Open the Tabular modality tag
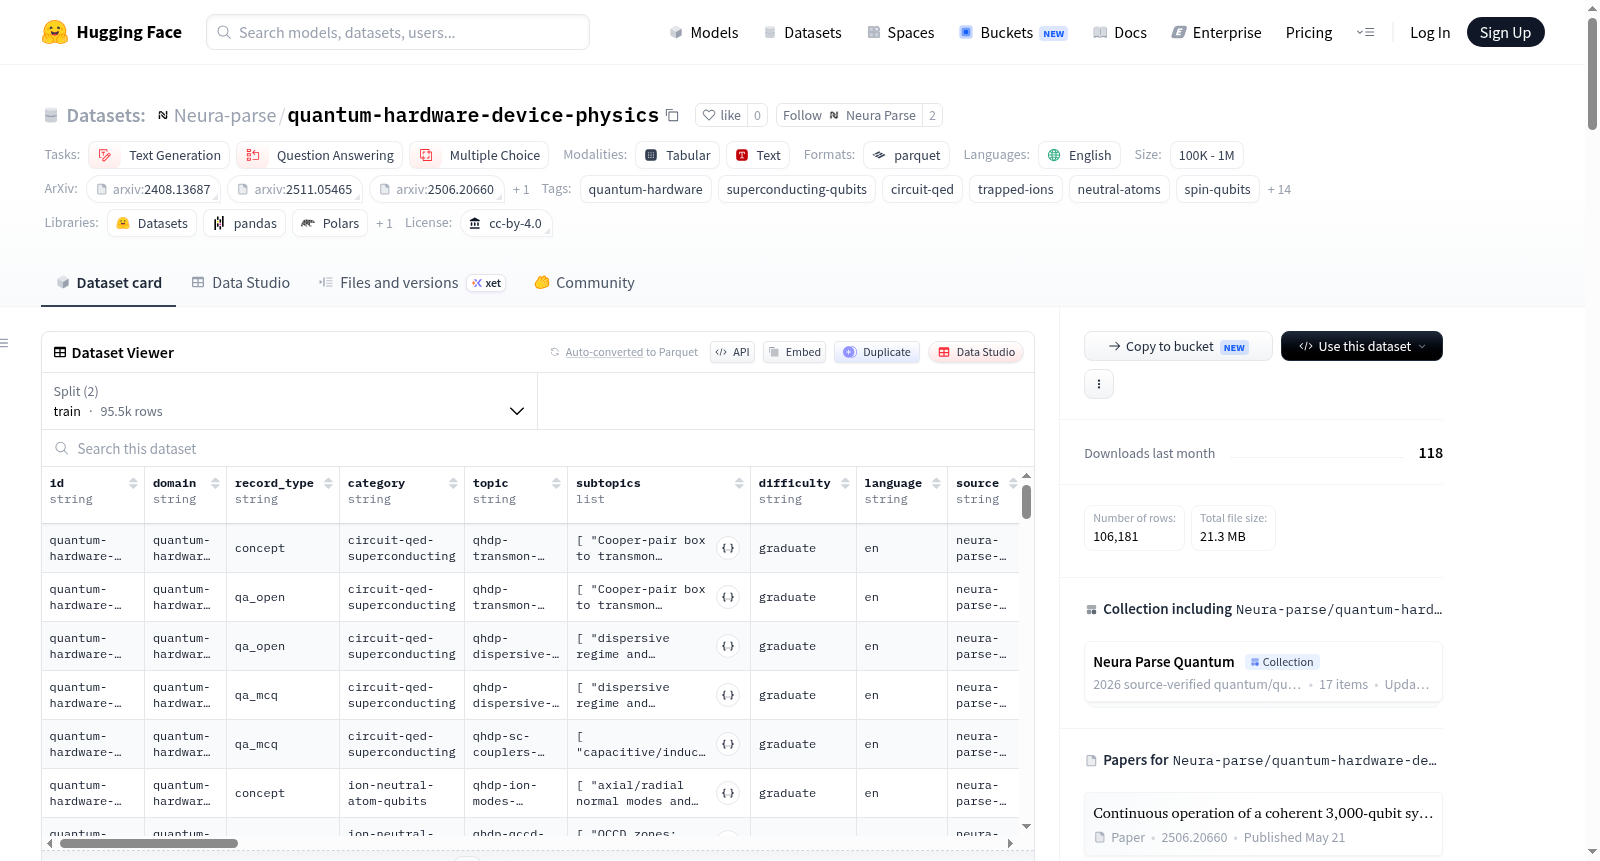 (x=677, y=155)
